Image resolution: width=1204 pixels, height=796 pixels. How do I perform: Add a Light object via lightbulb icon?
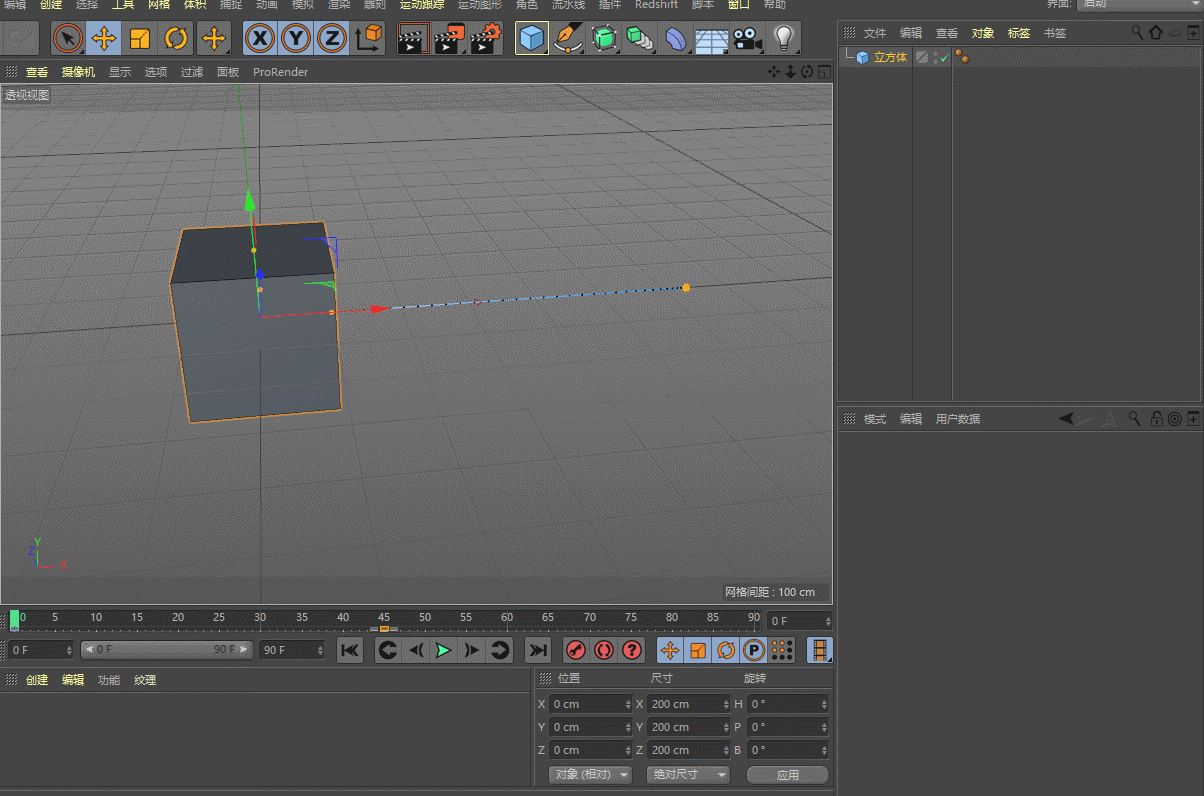[x=783, y=39]
